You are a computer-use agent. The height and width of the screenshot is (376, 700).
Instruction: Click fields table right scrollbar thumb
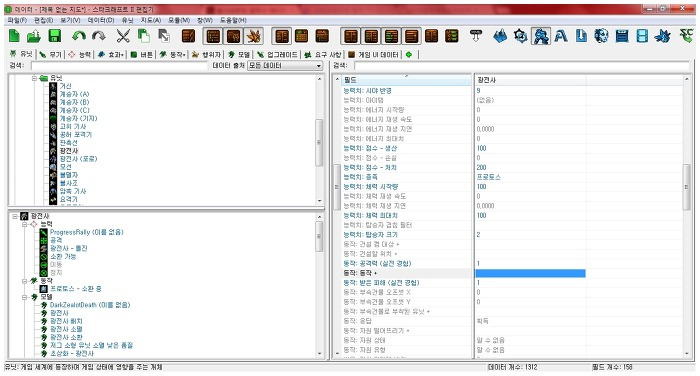coord(686,187)
